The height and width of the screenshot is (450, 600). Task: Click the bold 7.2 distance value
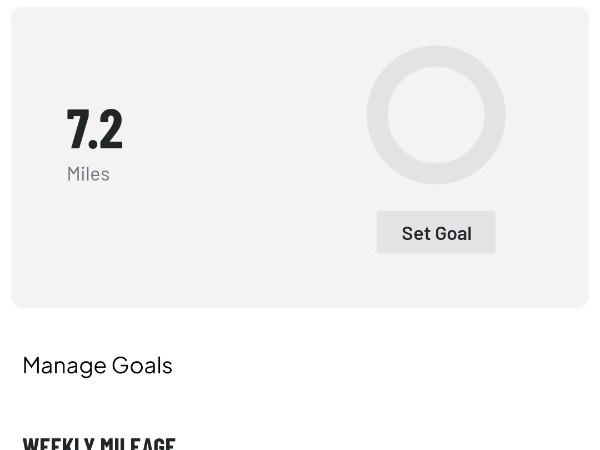click(x=95, y=129)
